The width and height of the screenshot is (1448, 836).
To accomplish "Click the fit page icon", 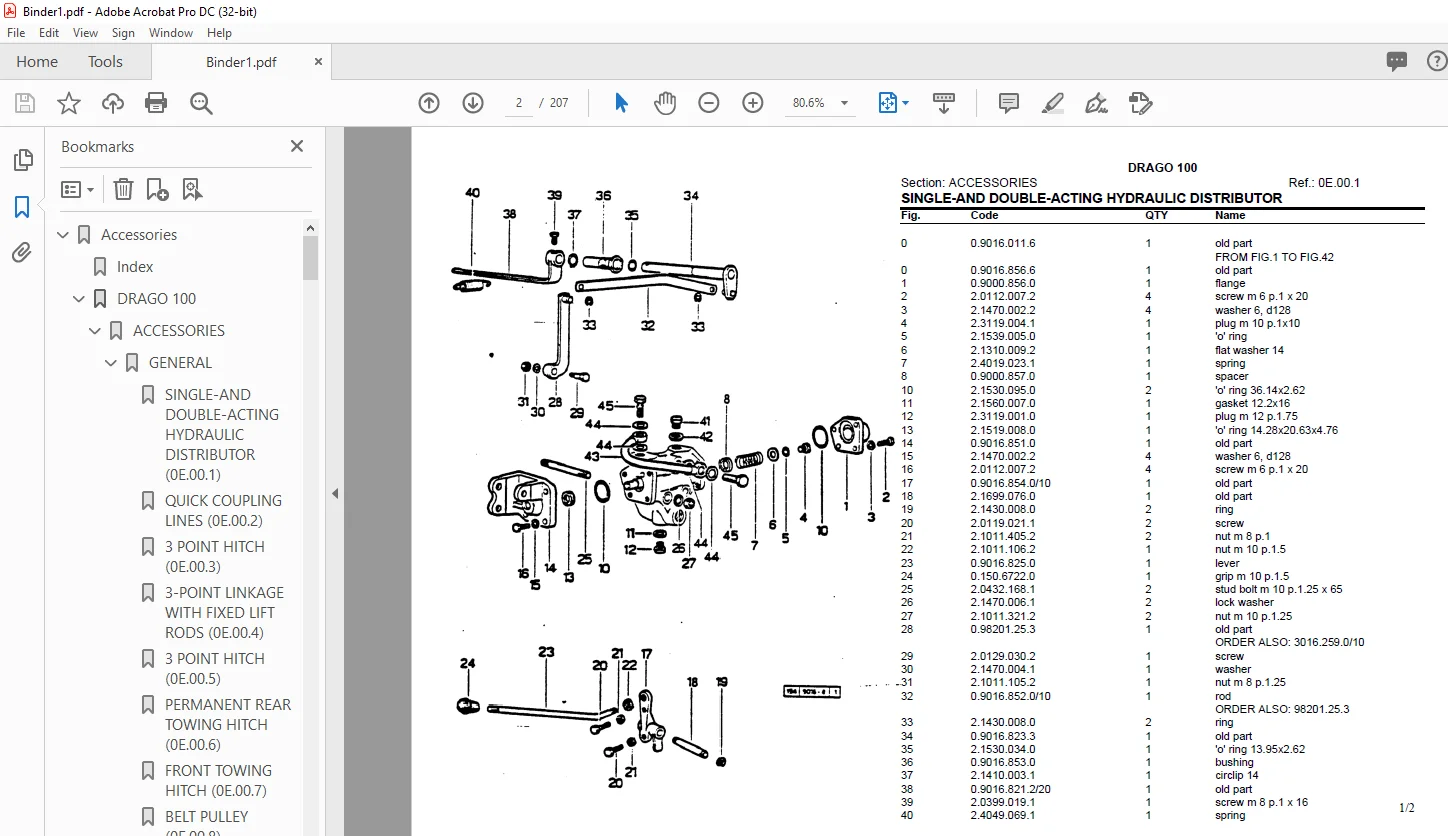I will click(887, 103).
